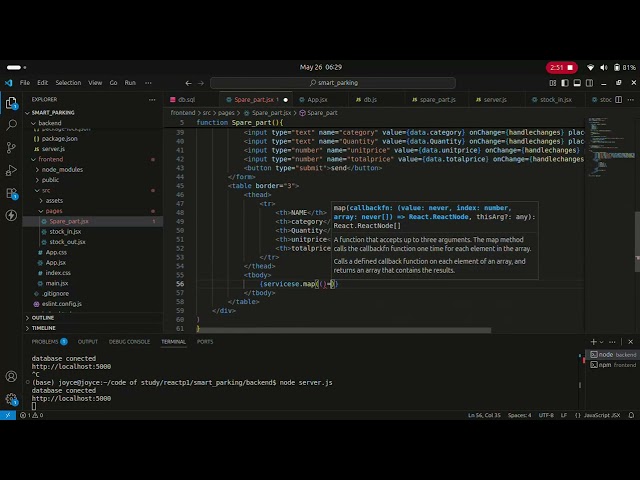This screenshot has height=480, width=640.
Task: Click the remote window status bar icon
Action: (x=8, y=415)
